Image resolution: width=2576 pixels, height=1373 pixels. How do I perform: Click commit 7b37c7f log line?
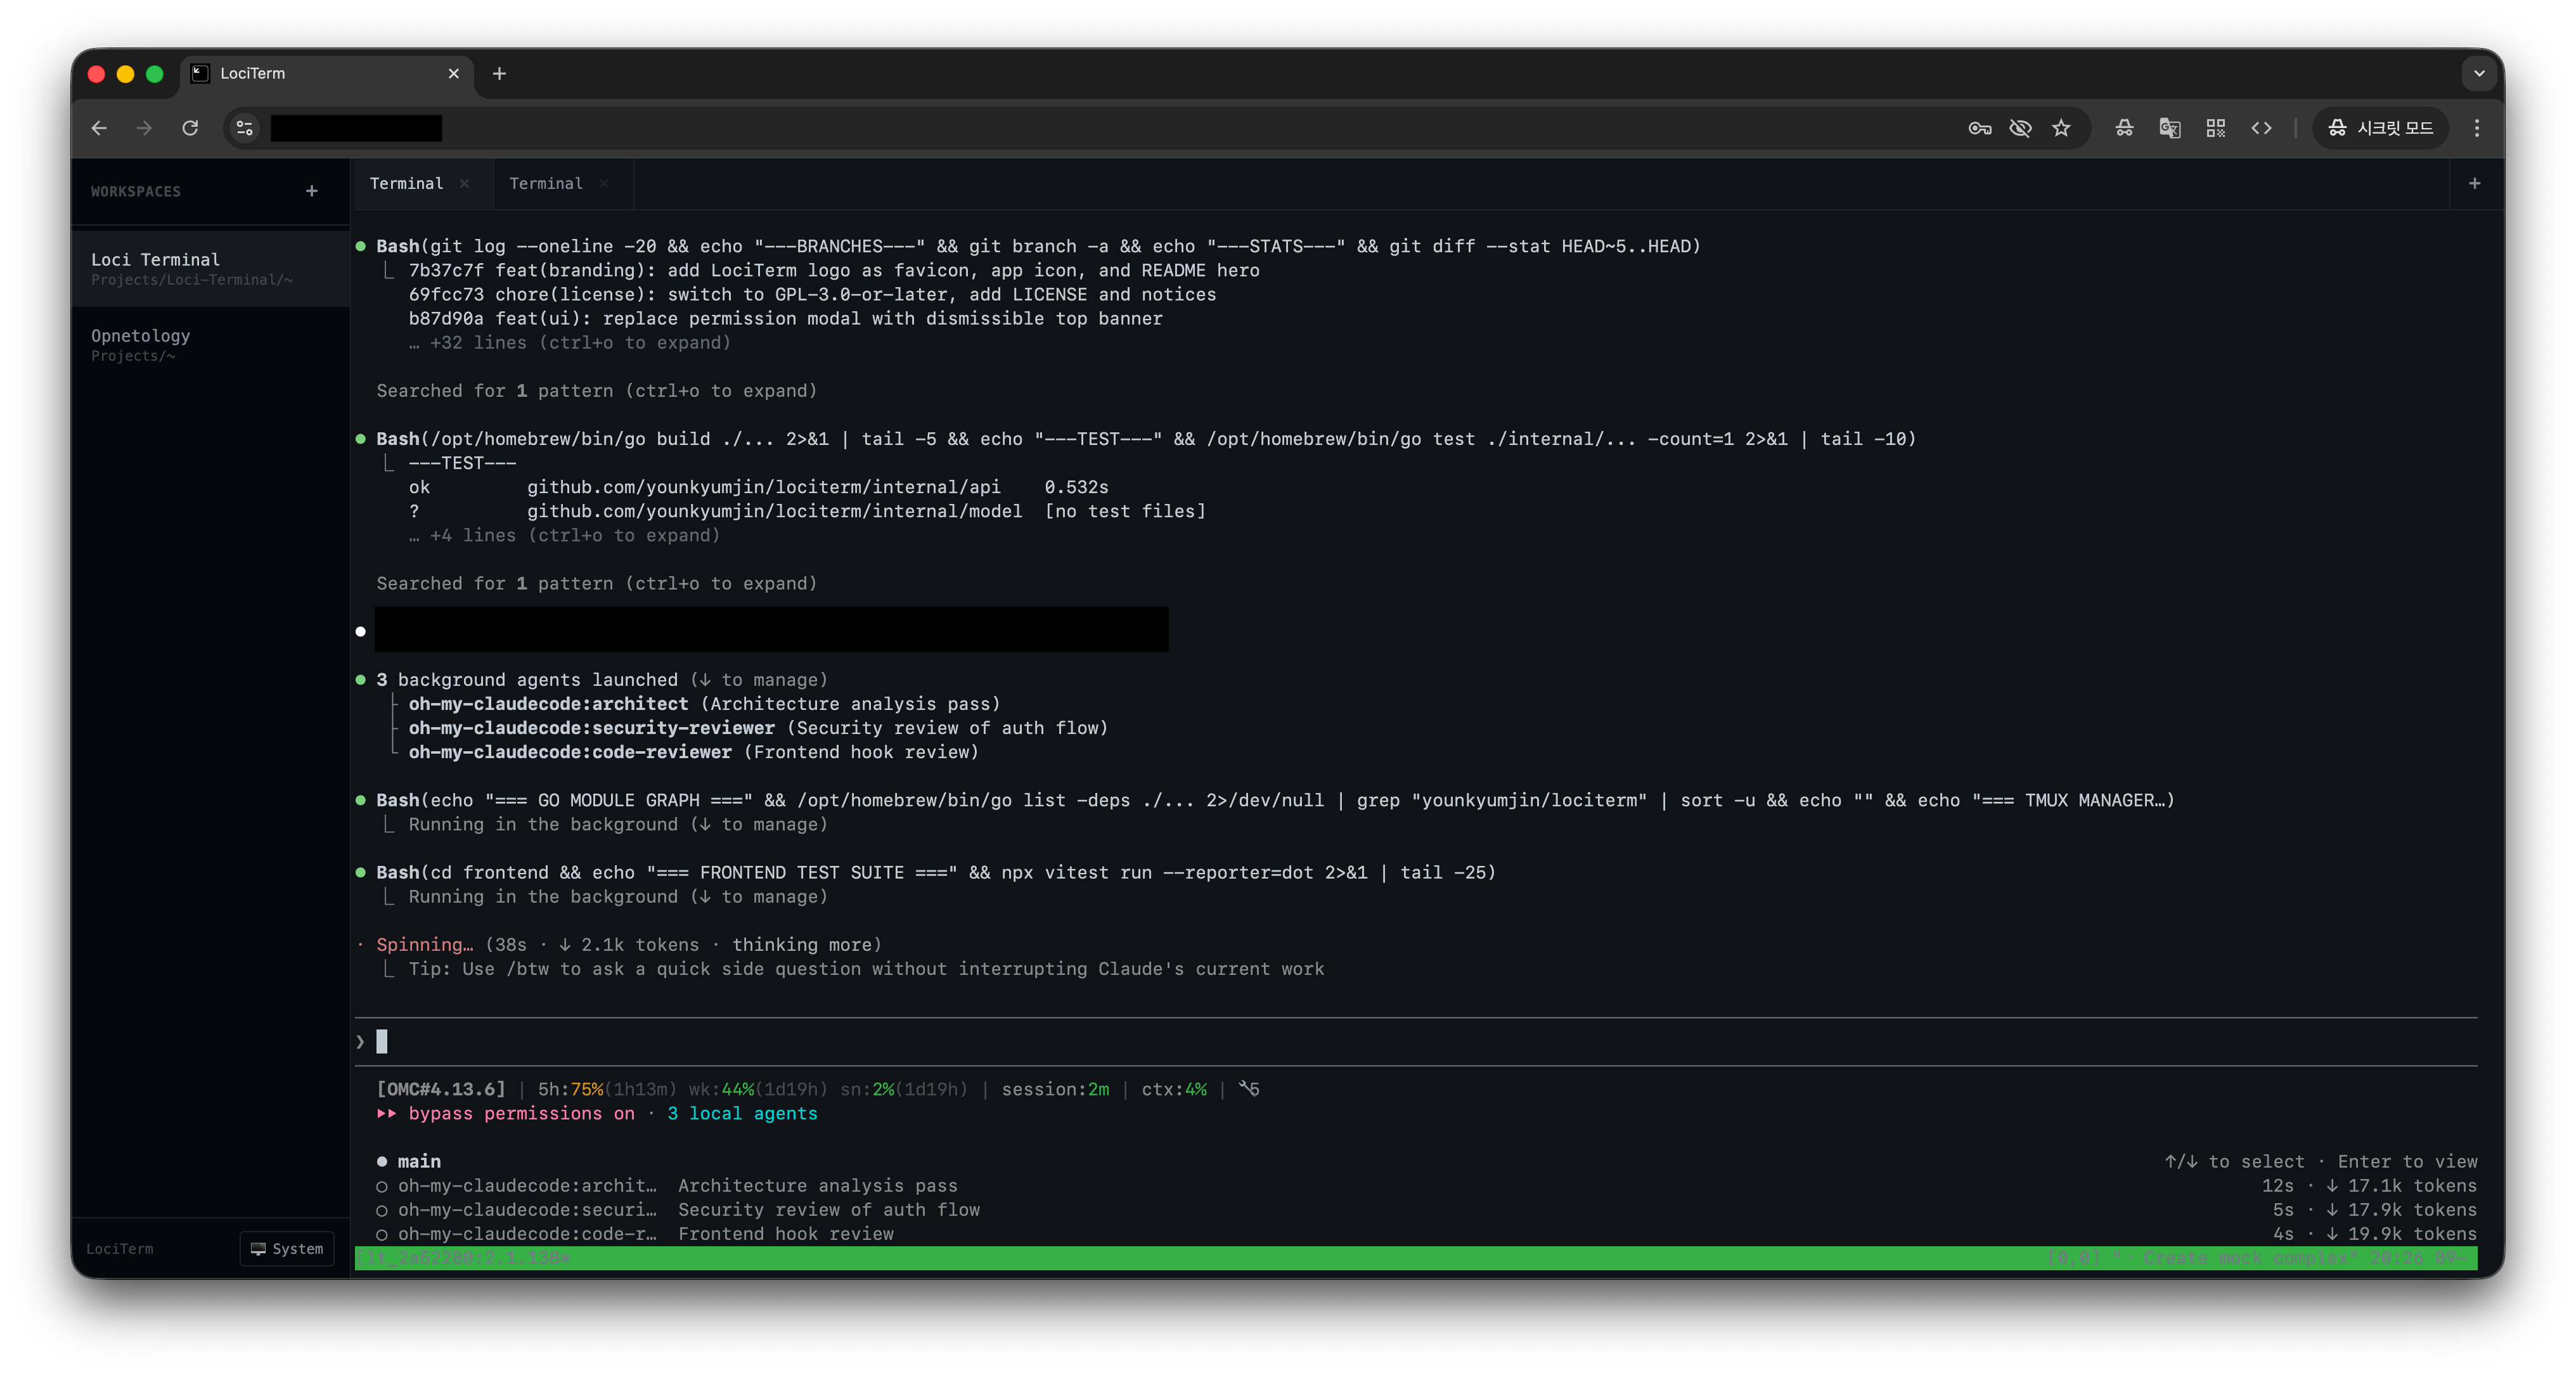click(x=834, y=270)
